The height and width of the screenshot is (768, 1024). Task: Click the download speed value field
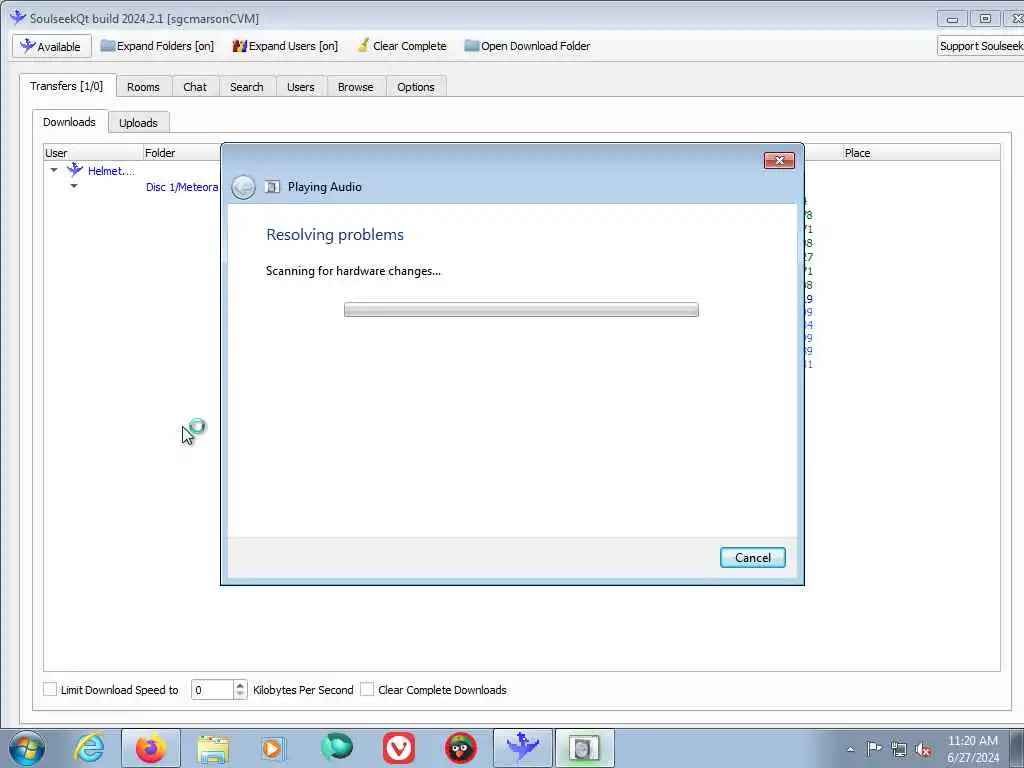coord(212,690)
